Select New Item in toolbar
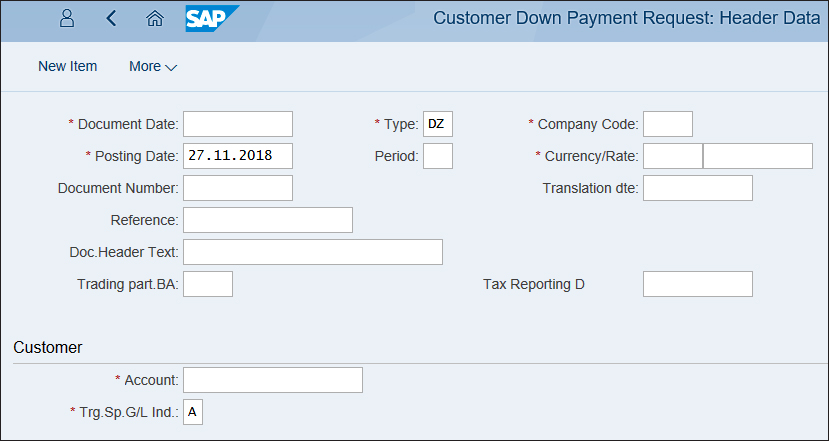The image size is (829, 441). point(68,67)
